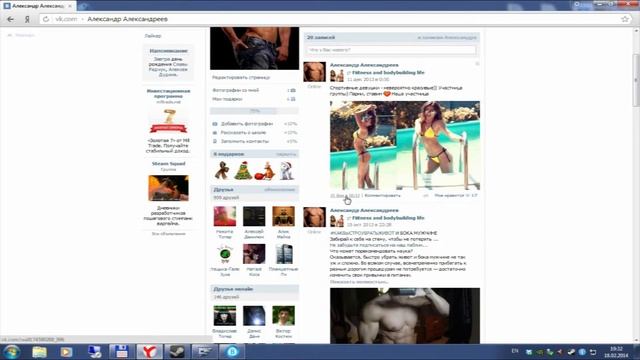Open the yellow bikini photo on the right
The height and width of the screenshot is (360, 640).
coord(438,145)
